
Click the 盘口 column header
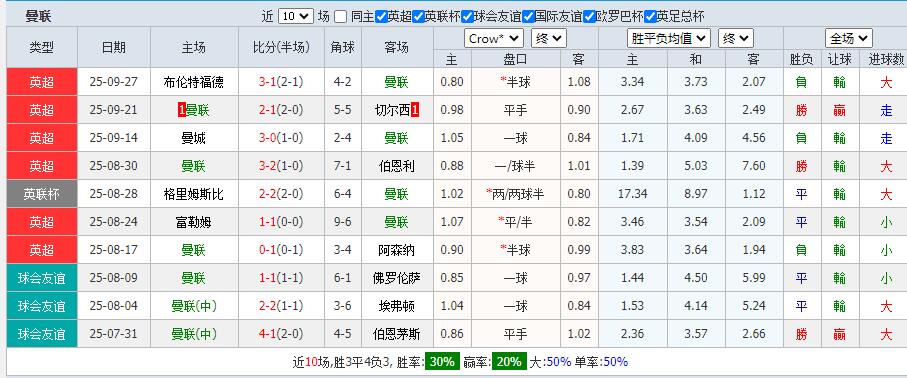pyautogui.click(x=515, y=59)
